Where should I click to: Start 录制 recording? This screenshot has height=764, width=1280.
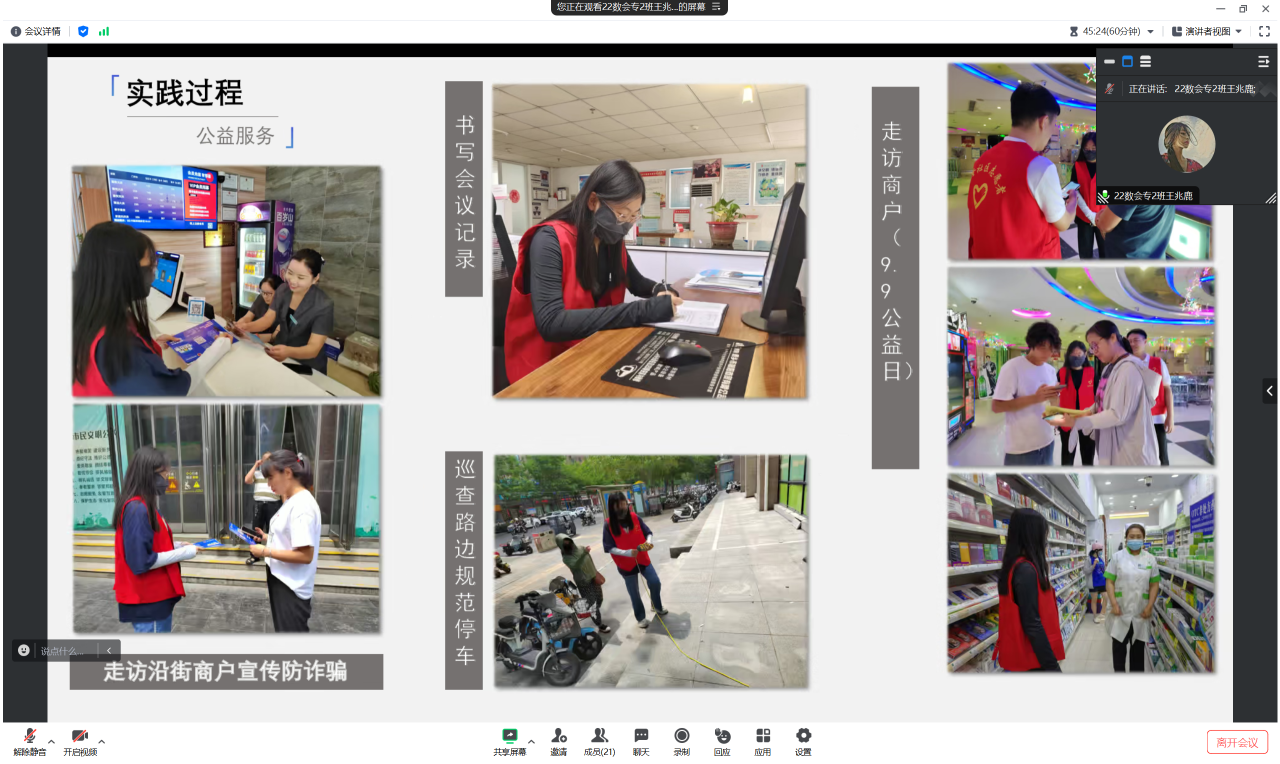[681, 741]
